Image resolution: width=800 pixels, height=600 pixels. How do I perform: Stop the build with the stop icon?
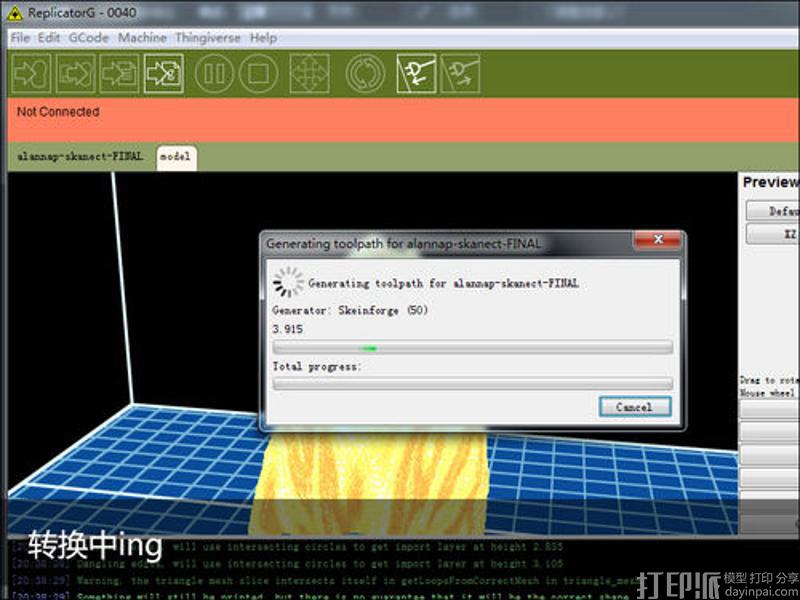point(257,74)
